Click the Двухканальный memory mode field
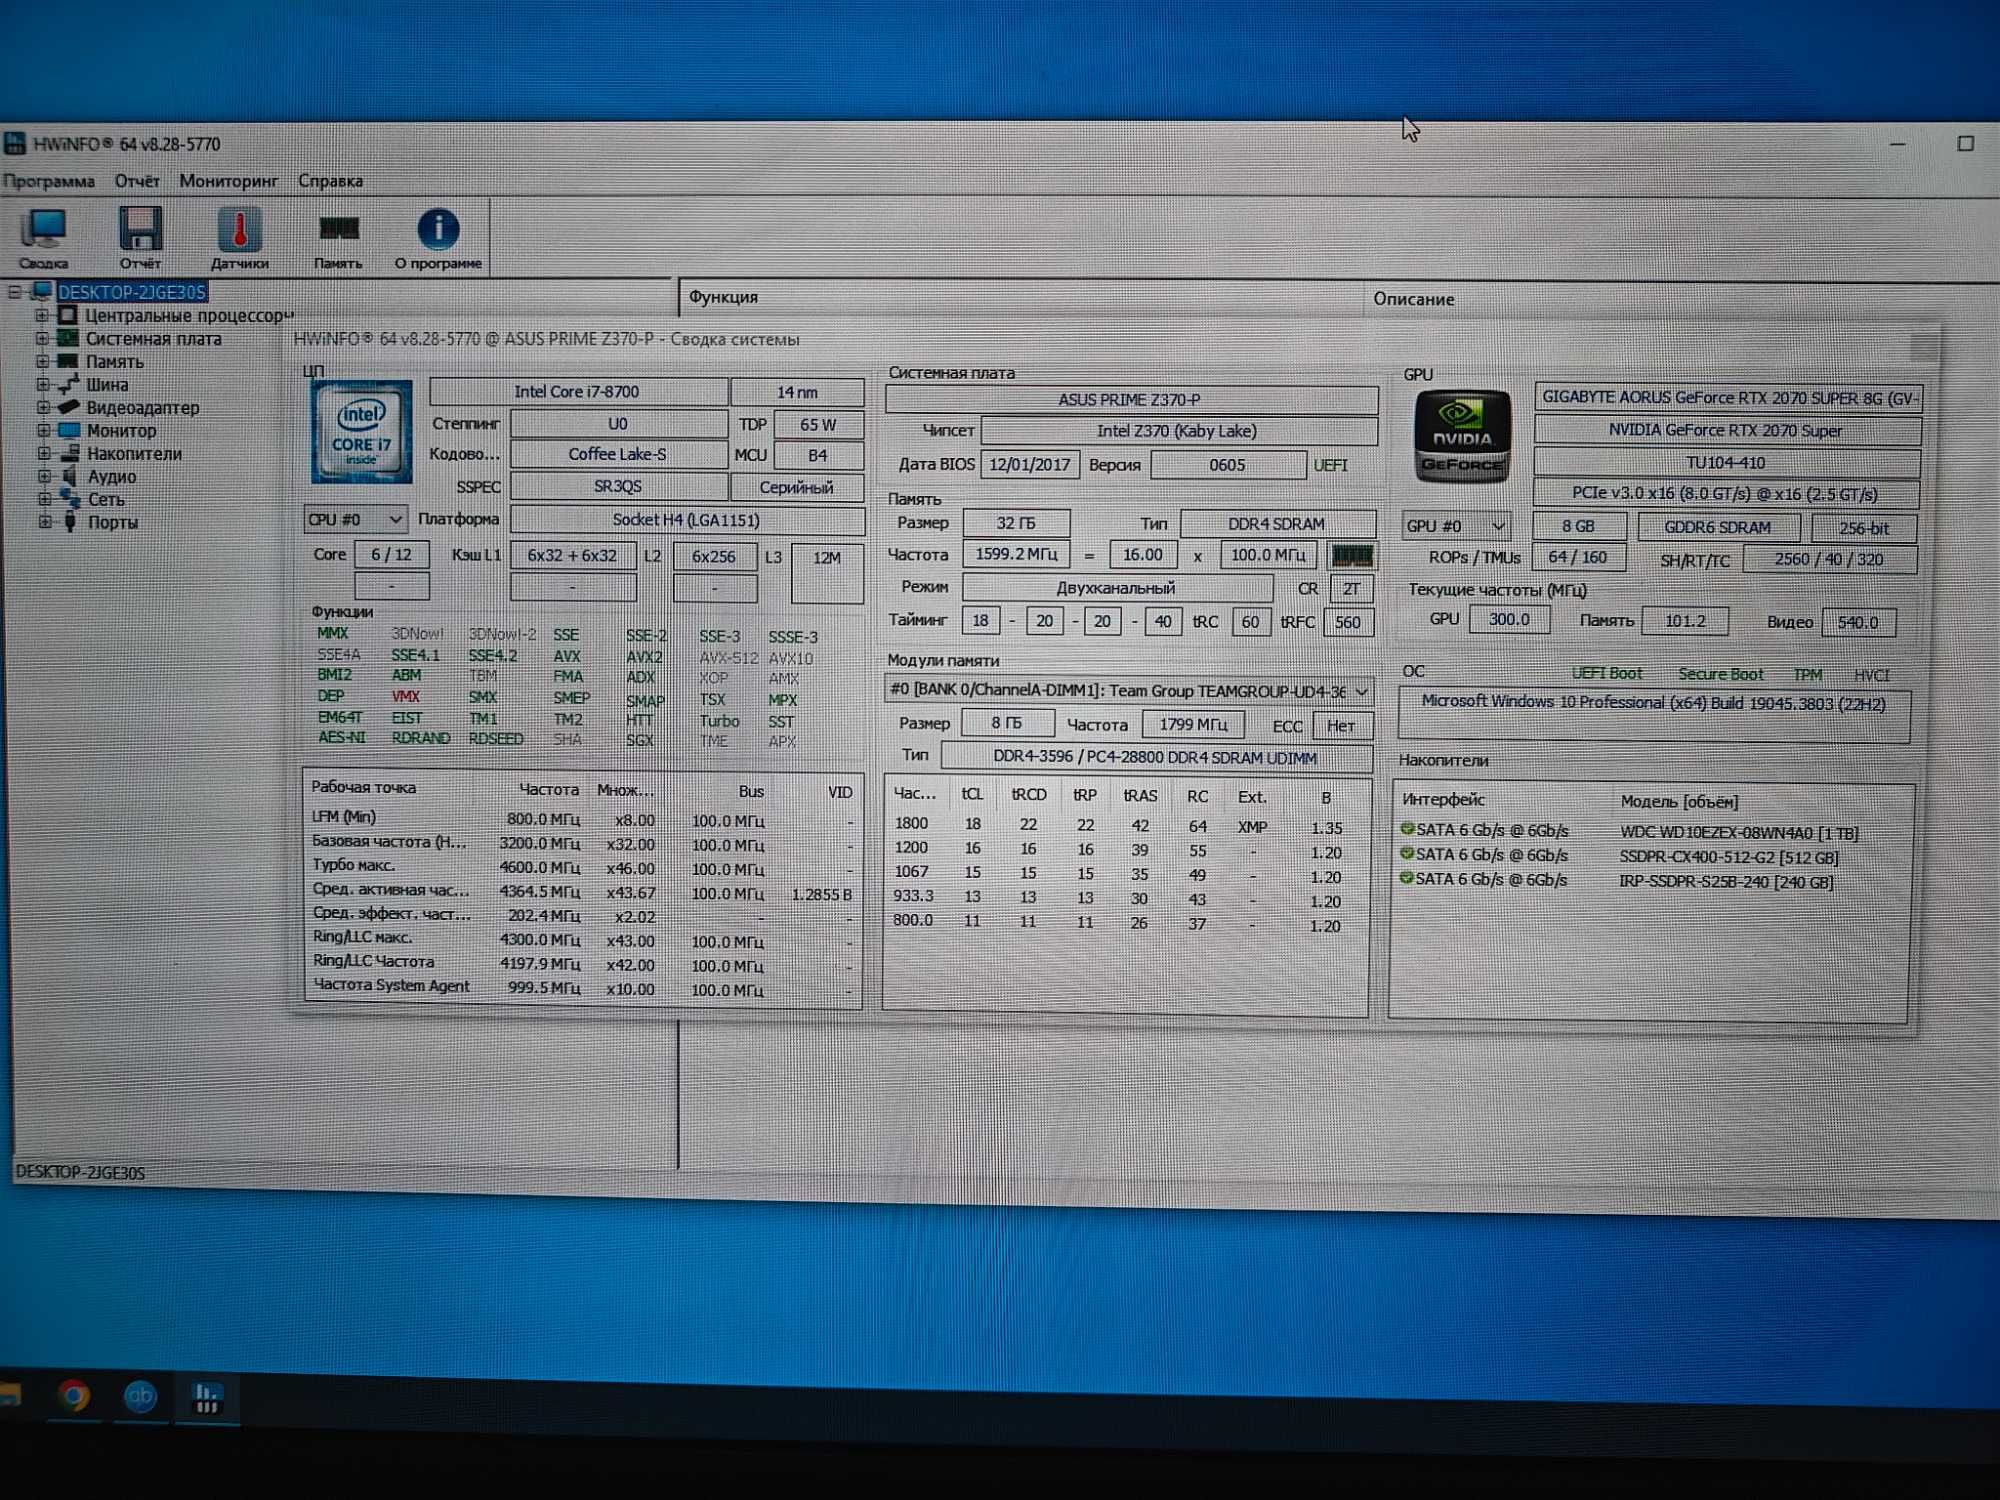2000x1500 pixels. click(x=1116, y=588)
